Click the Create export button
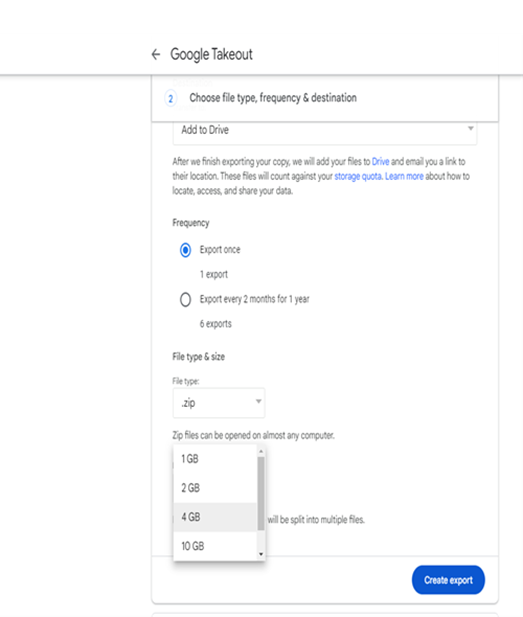 [448, 580]
